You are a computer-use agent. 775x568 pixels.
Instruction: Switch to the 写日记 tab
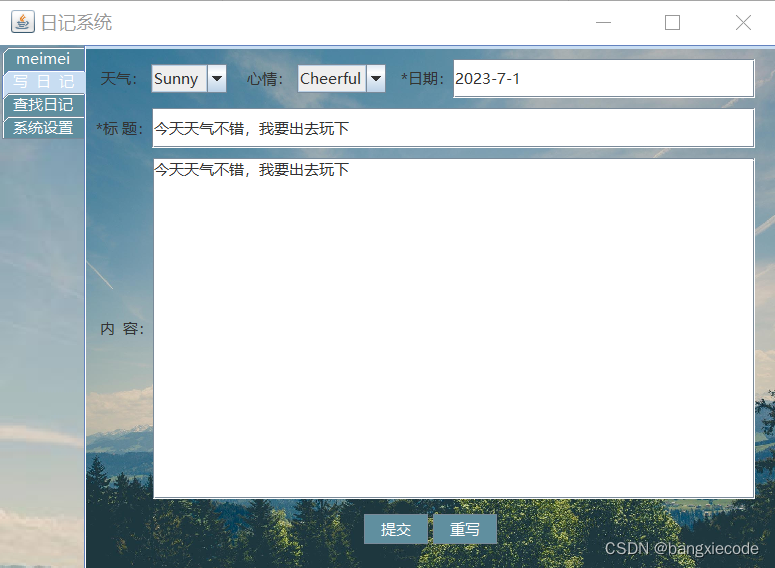pyautogui.click(x=43, y=82)
